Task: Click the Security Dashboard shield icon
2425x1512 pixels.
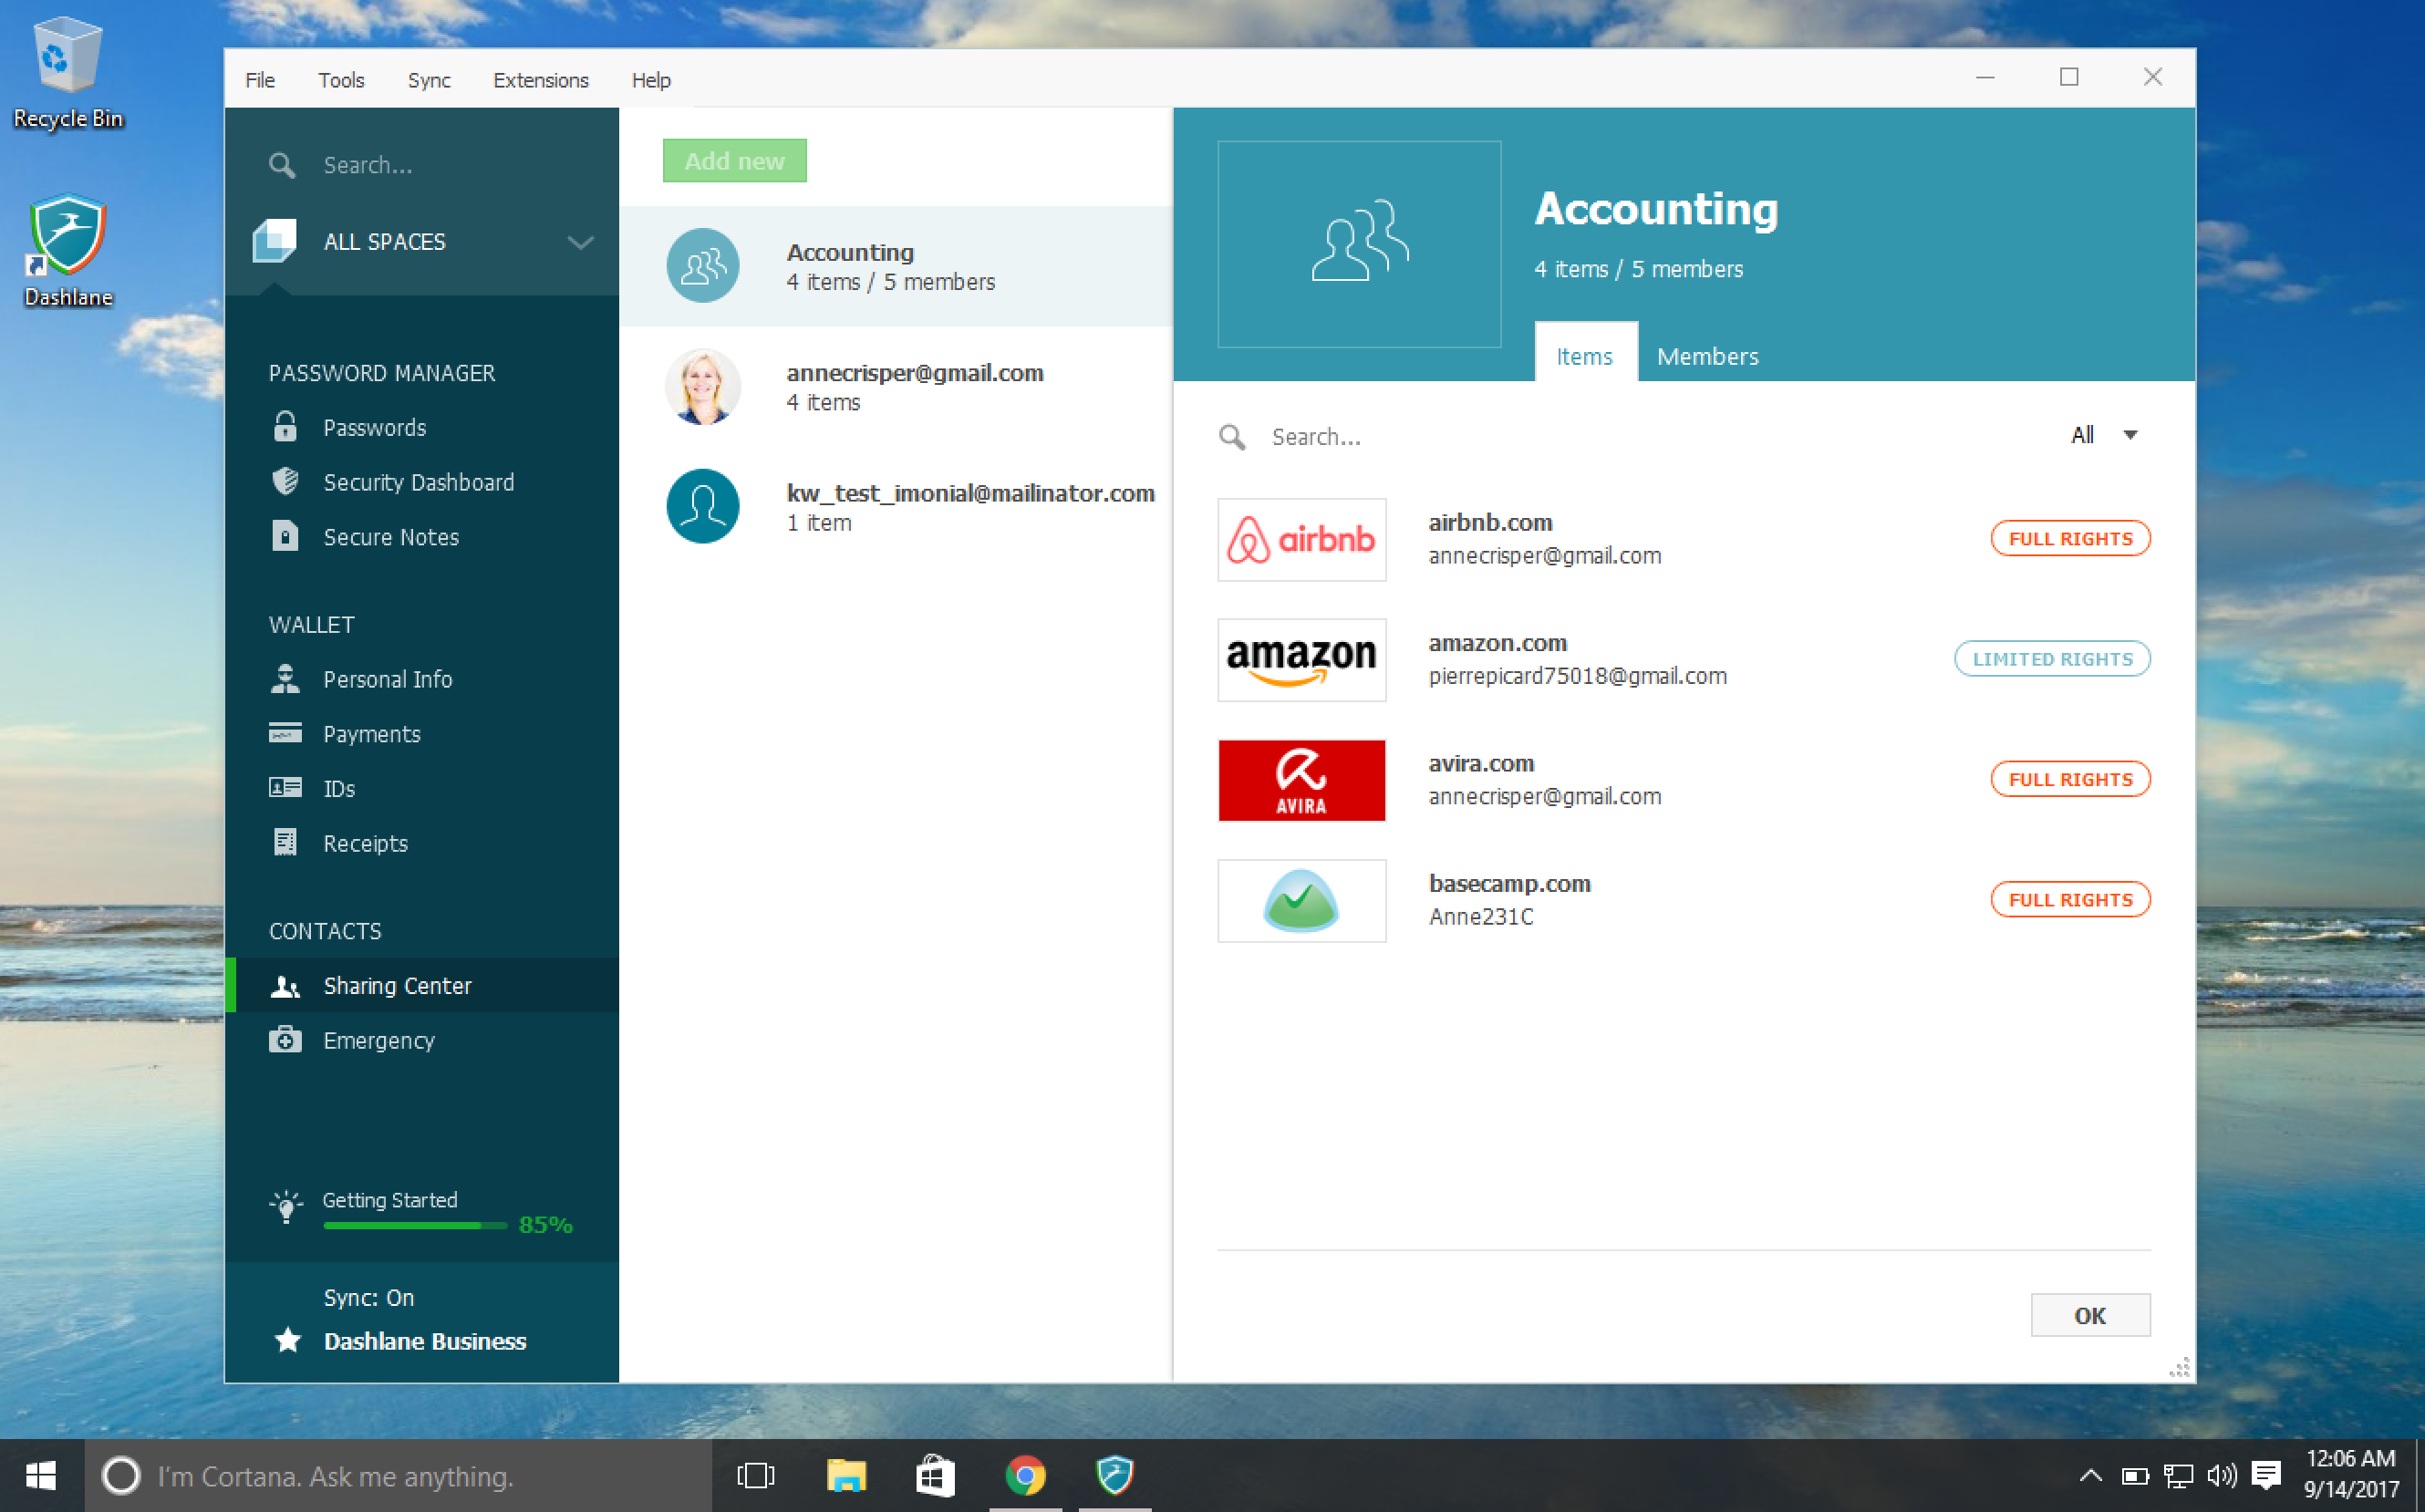Action: 285,482
